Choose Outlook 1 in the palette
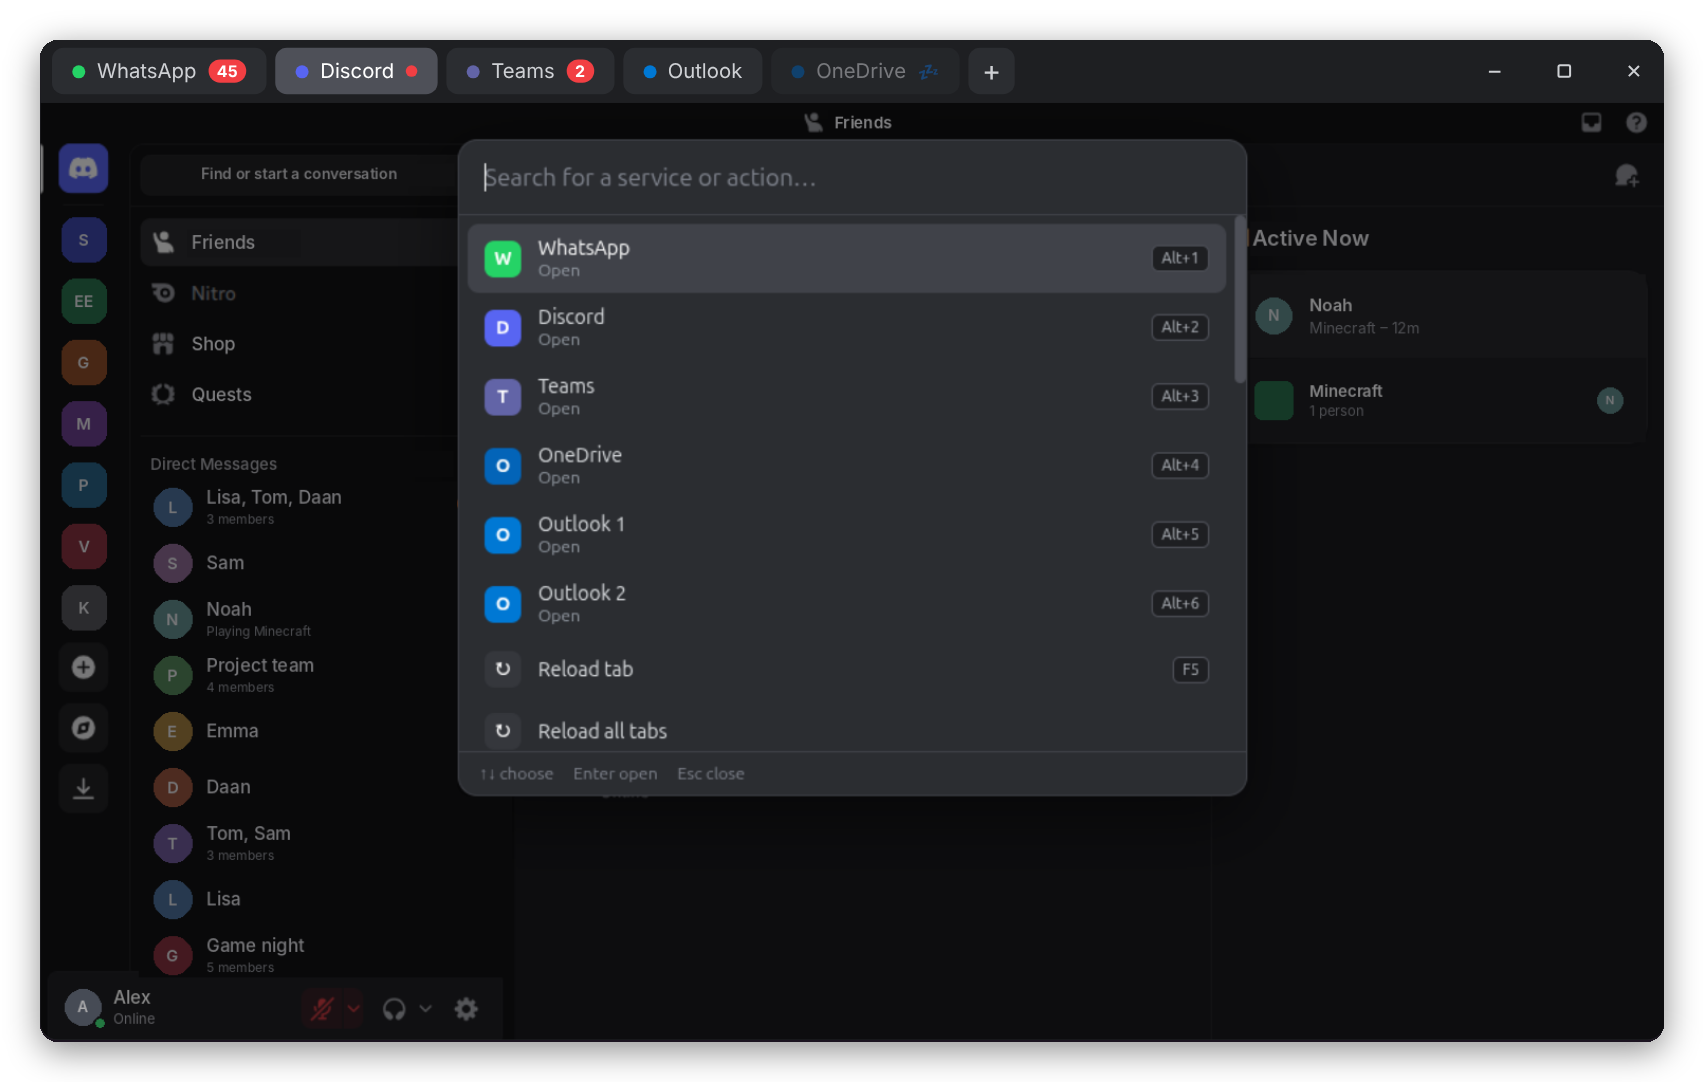Viewport: 1704px width, 1082px height. [847, 535]
